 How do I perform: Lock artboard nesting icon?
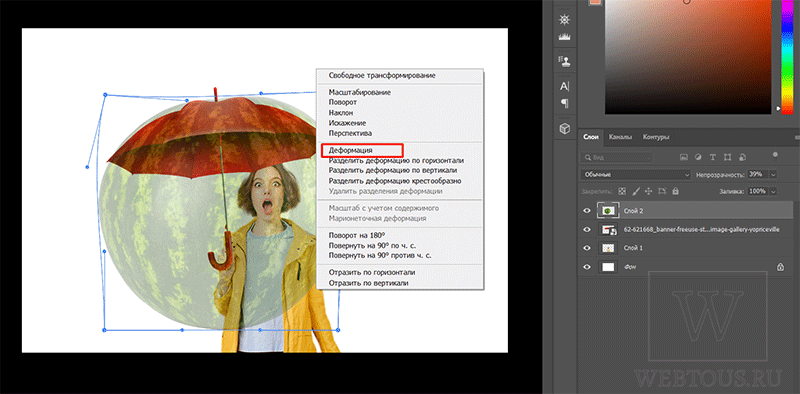(662, 191)
